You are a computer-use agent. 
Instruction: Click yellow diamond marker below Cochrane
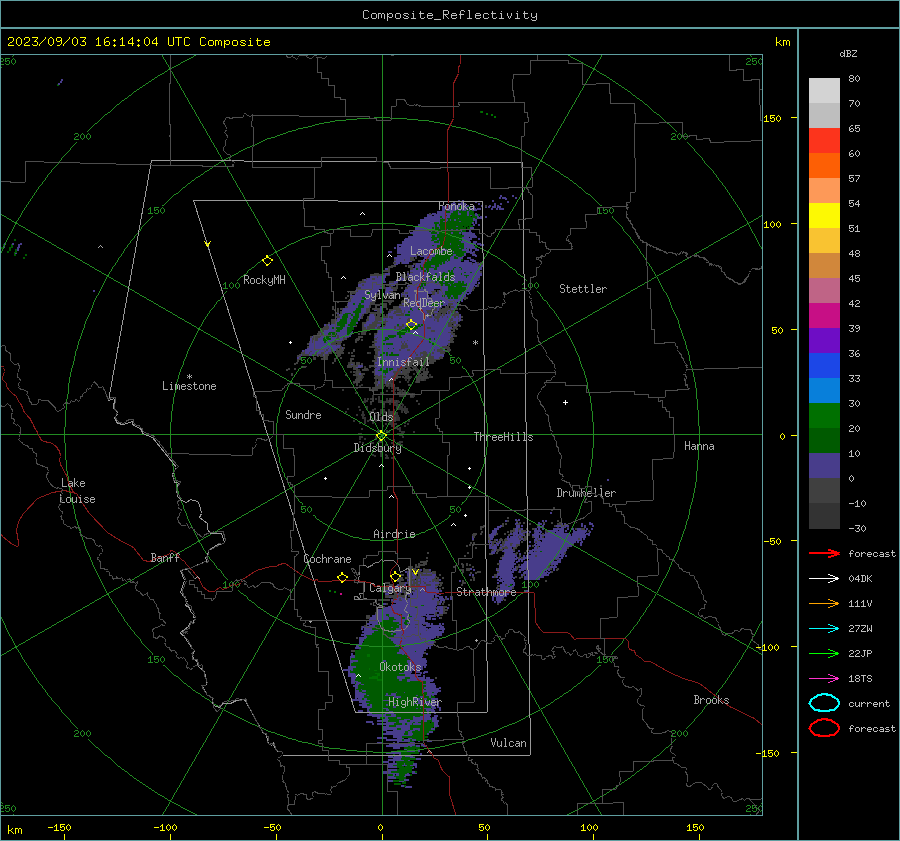point(342,577)
